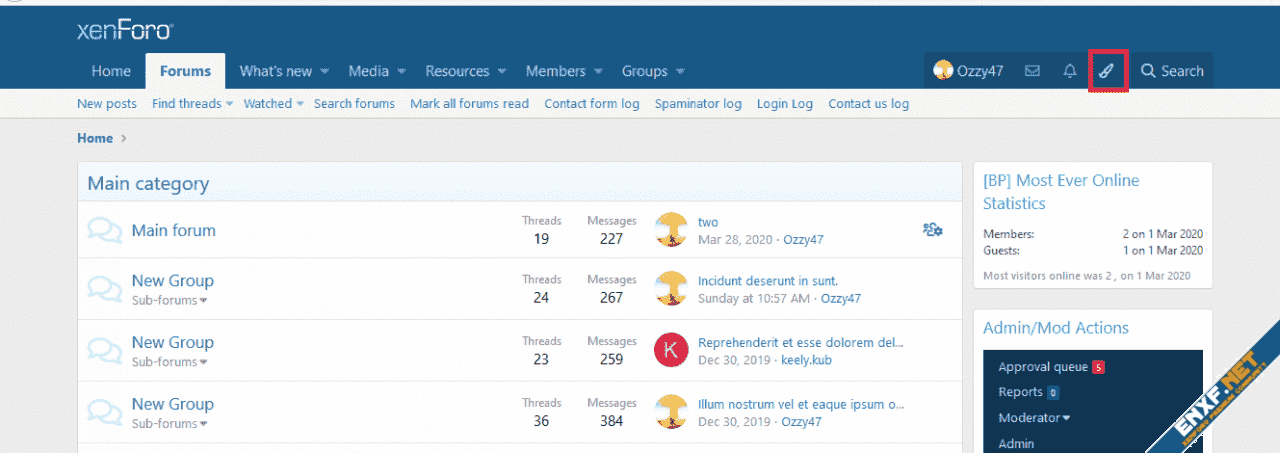Image resolution: width=1280 pixels, height=453 pixels.
Task: Open the Spaminator log
Action: point(698,104)
